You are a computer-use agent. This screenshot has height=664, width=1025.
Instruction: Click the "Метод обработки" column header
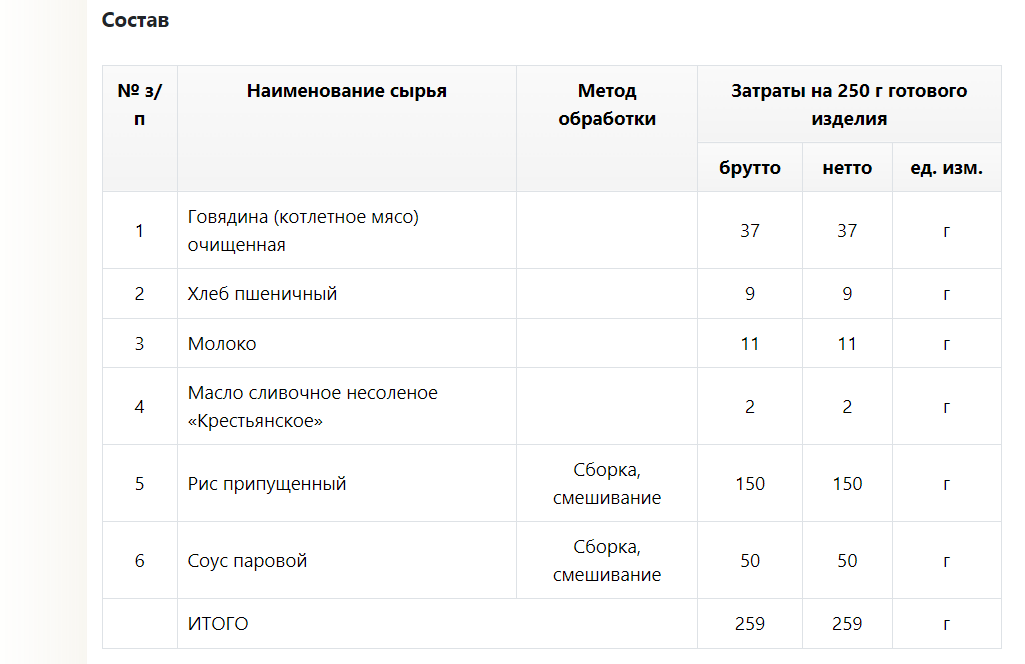(606, 105)
